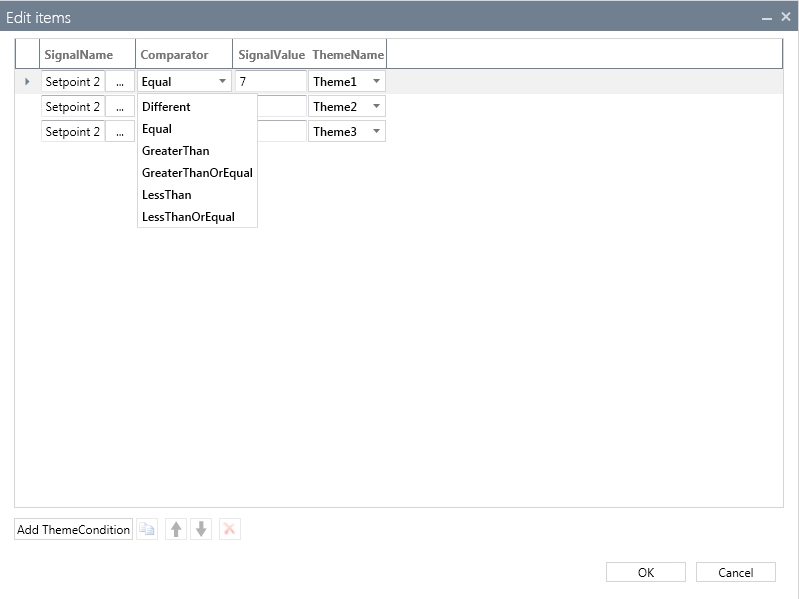Click the copy item icon
Screen dimensions: 799x599
coord(147,530)
